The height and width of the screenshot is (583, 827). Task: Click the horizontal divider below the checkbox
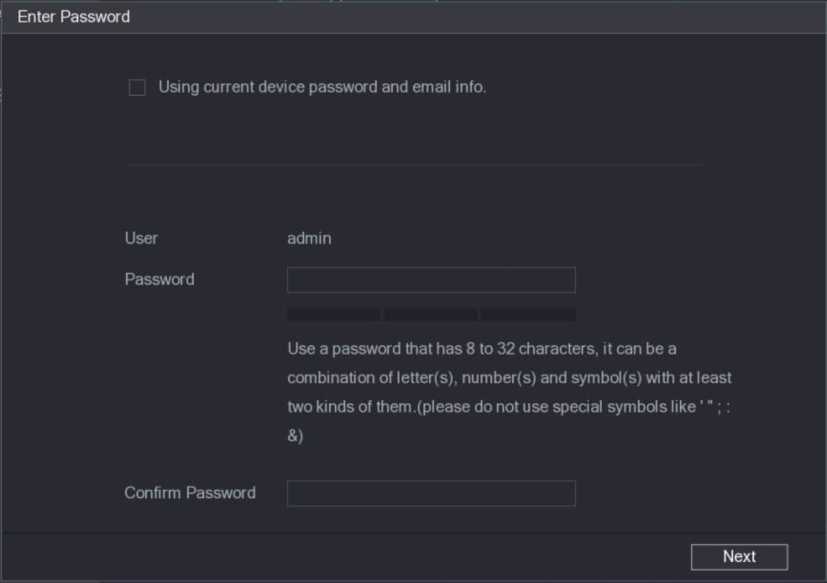415,164
